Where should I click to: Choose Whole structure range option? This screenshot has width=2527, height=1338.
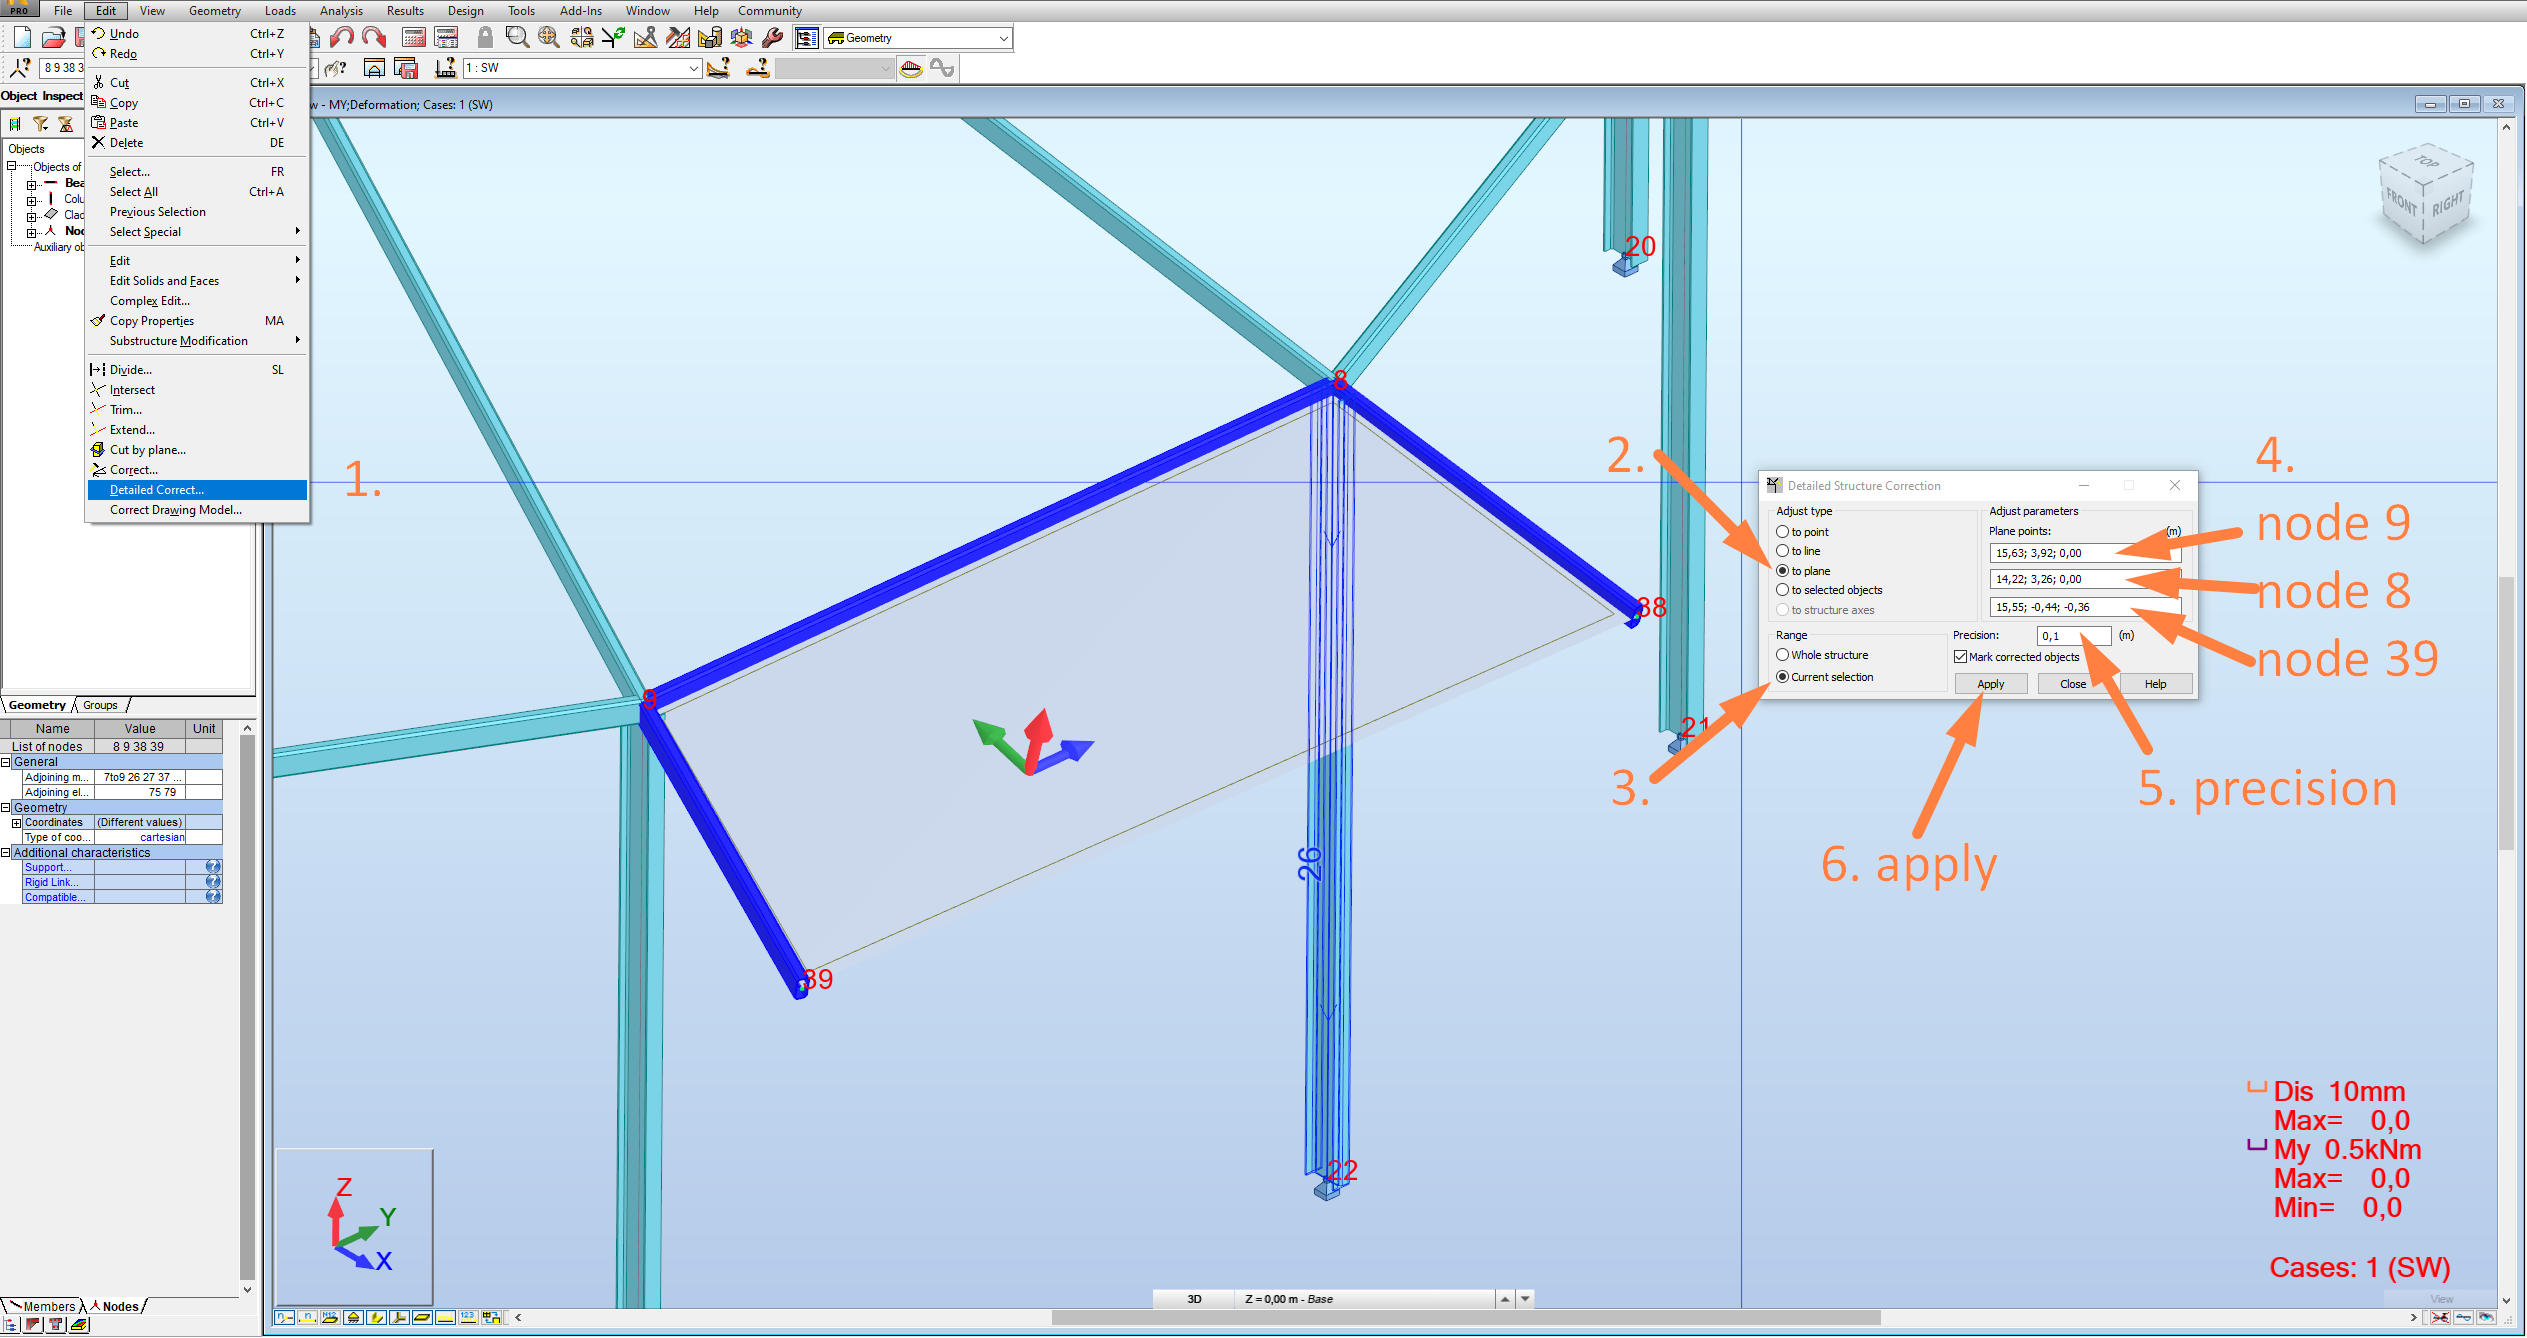tap(1784, 654)
